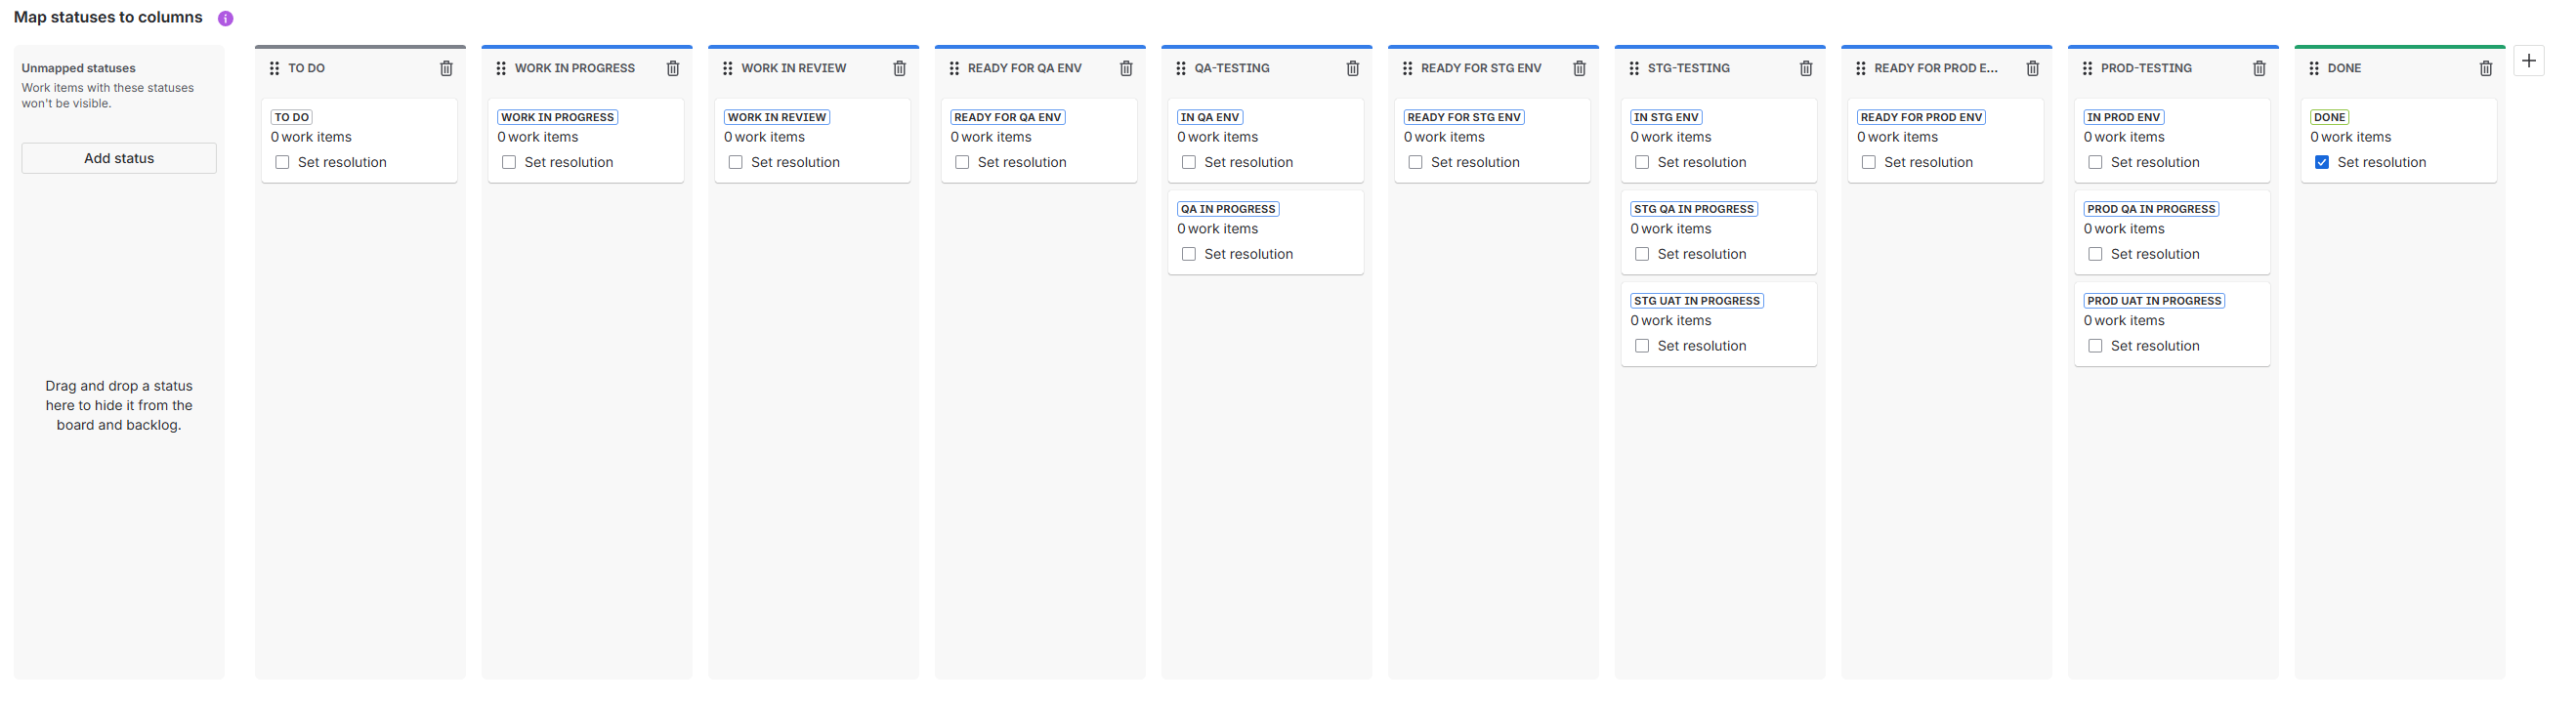Select the WORK IN REVIEW status lozenge
The width and height of the screenshot is (2576, 705).
[777, 117]
